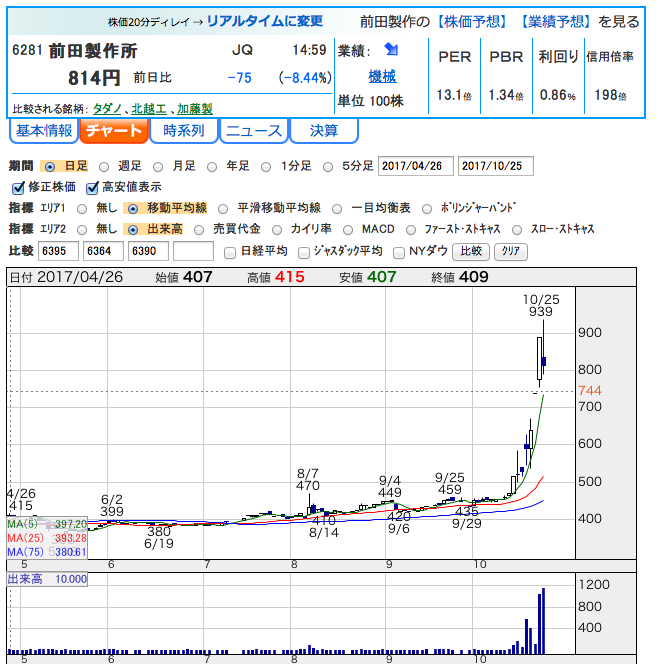The image size is (658, 664).
Task: Toggle the 修正株価 checkbox
Action: (x=18, y=188)
